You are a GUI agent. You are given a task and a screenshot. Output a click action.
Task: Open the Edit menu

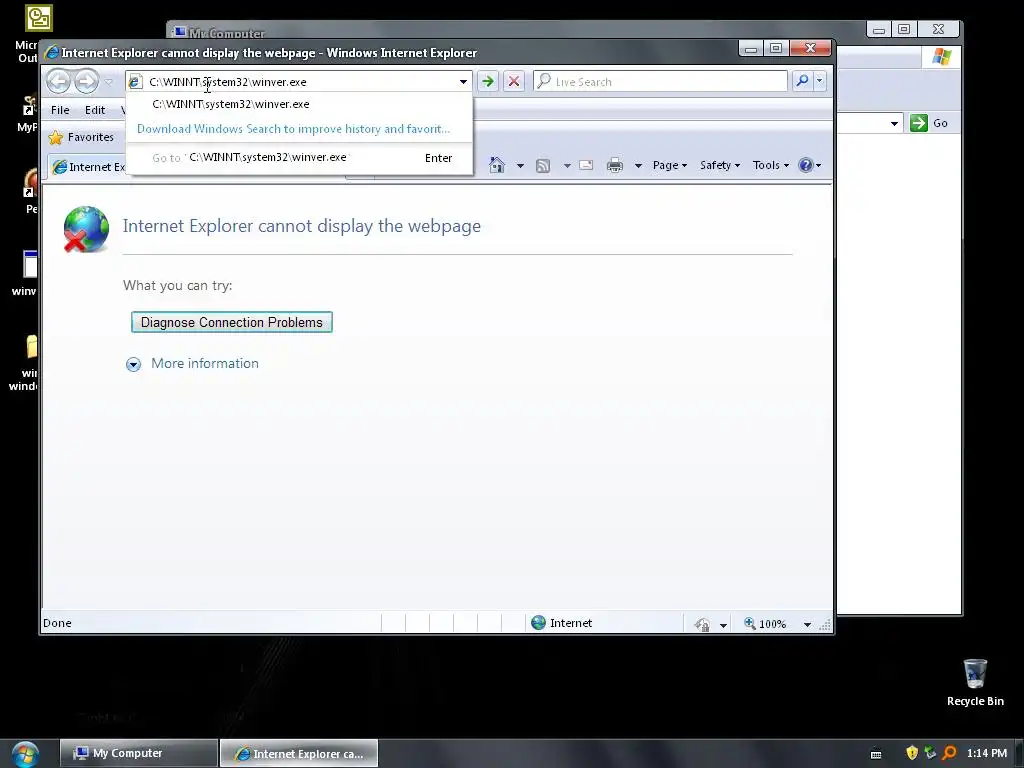point(95,110)
